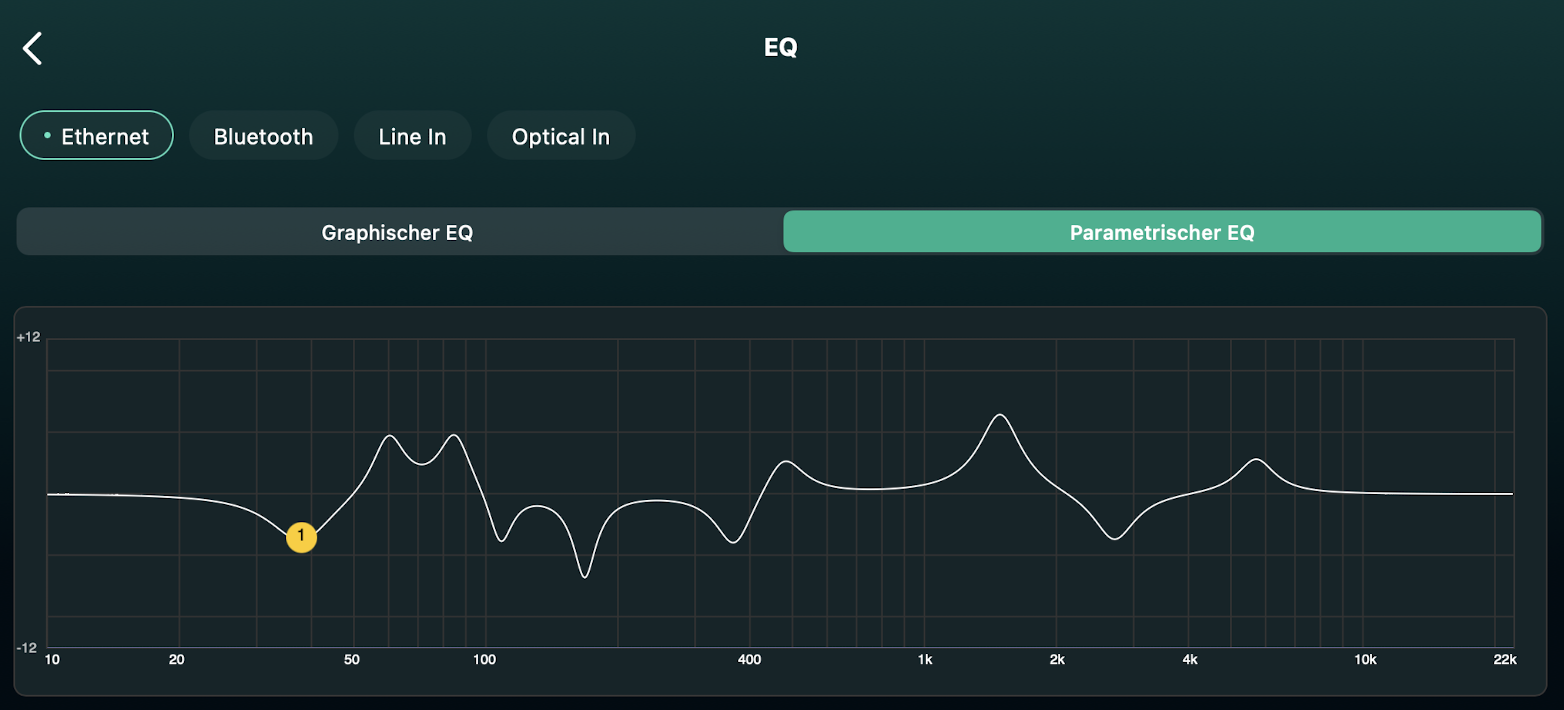Click the curve dip near 110 Hz
Viewport: 1564px width, 710px height.
tap(502, 540)
